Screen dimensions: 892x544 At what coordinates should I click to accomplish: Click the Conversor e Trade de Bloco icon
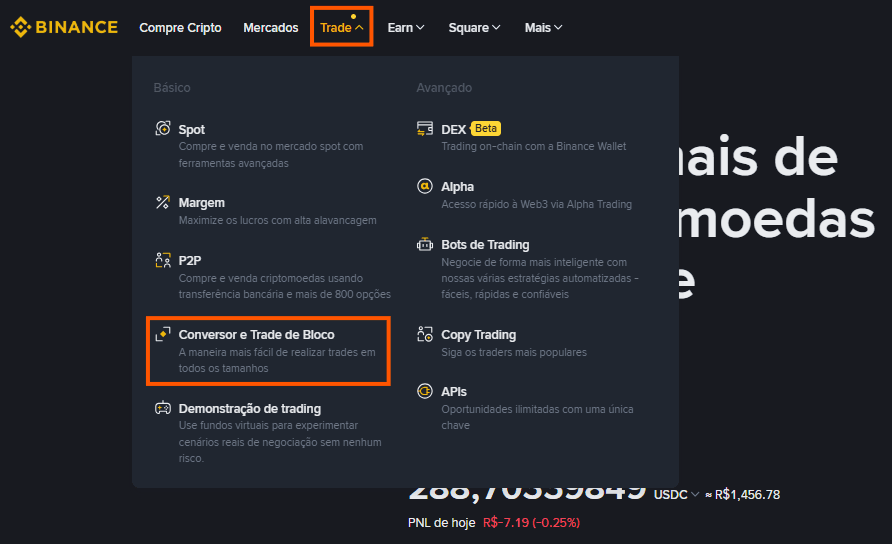163,334
